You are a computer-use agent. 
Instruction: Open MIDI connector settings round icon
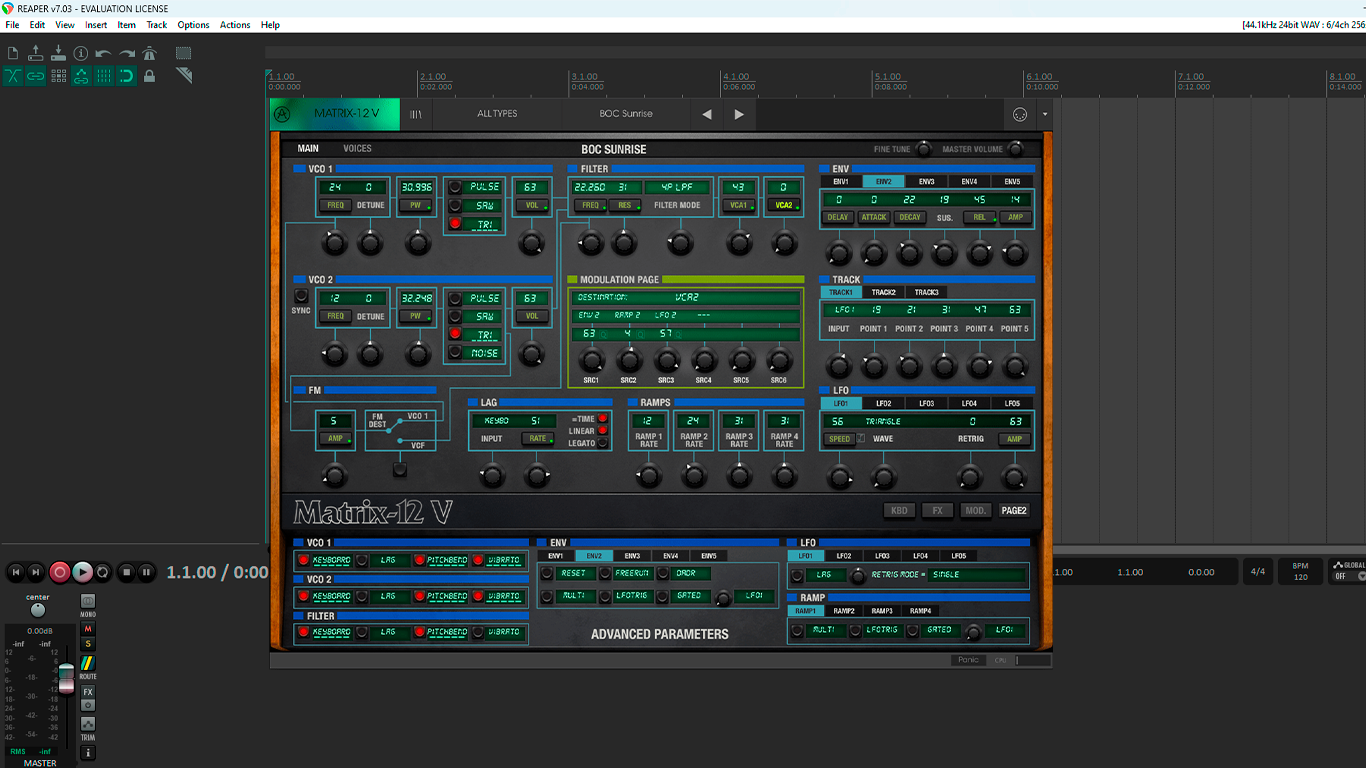point(1020,114)
